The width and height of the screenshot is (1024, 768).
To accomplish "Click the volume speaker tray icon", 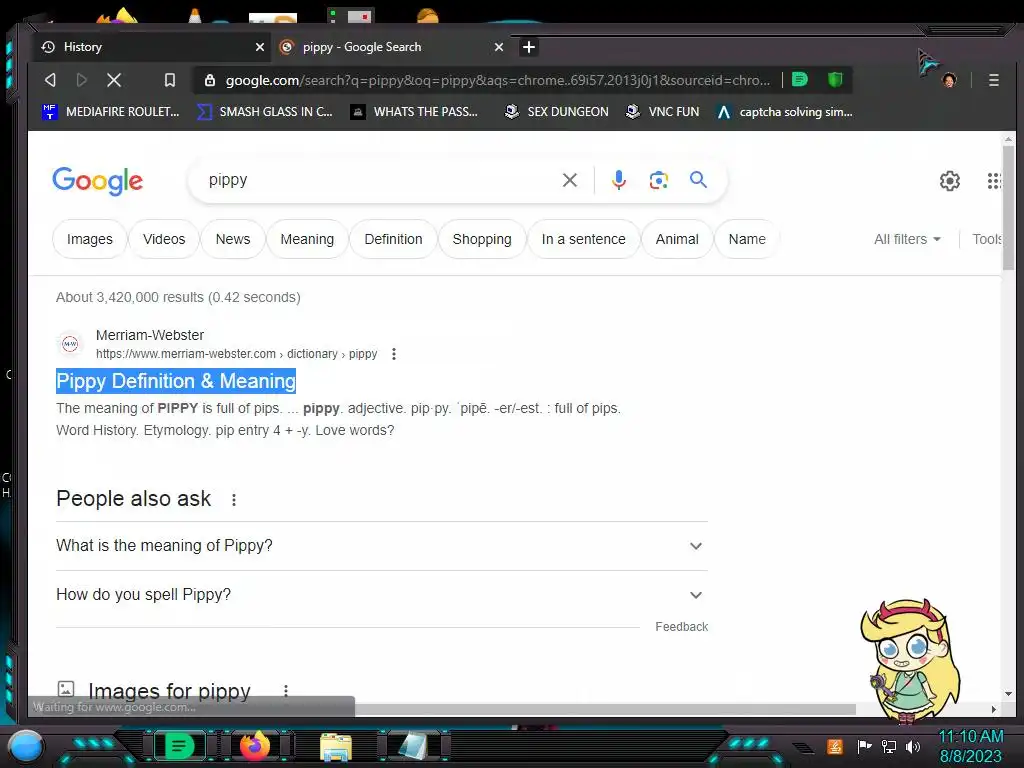I will click(912, 746).
